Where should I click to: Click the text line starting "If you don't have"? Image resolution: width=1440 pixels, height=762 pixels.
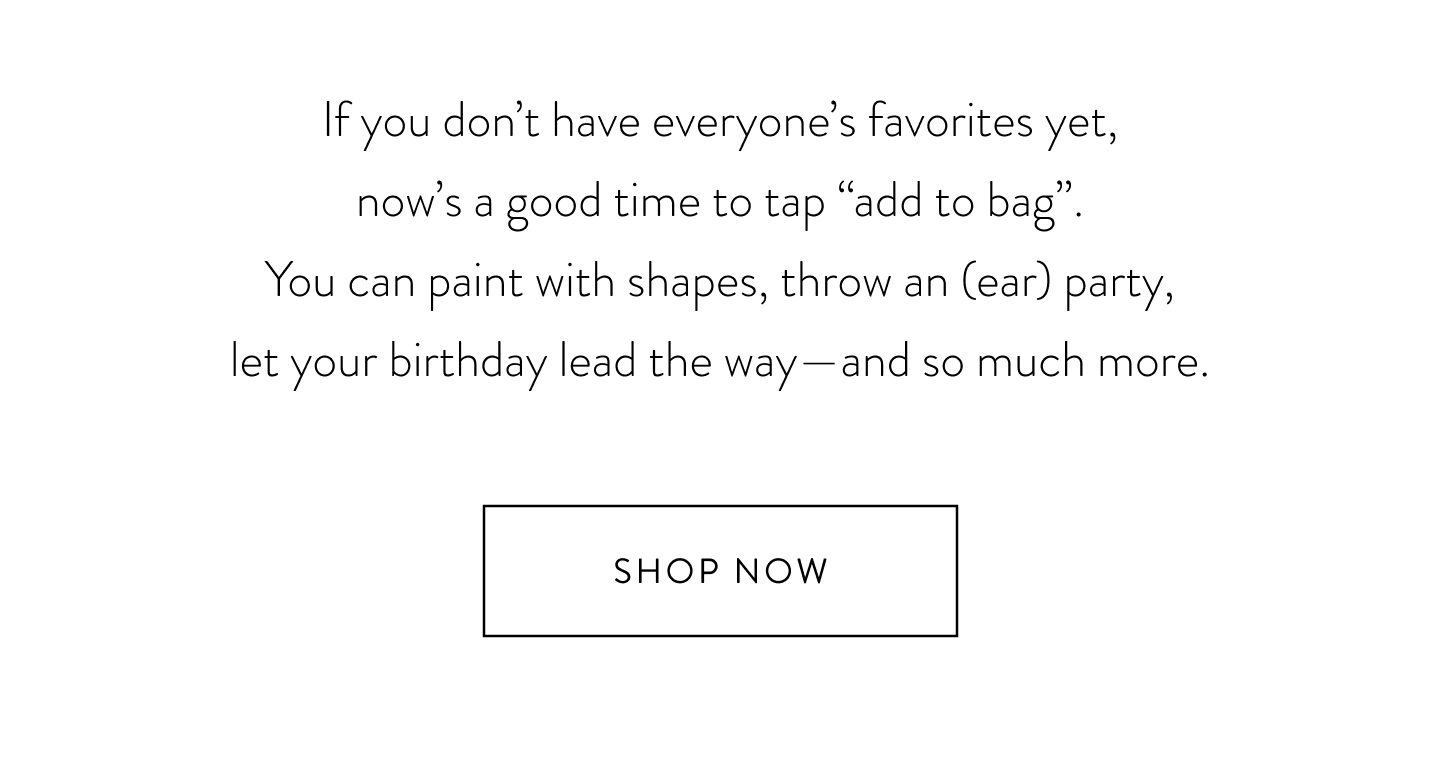pos(720,124)
